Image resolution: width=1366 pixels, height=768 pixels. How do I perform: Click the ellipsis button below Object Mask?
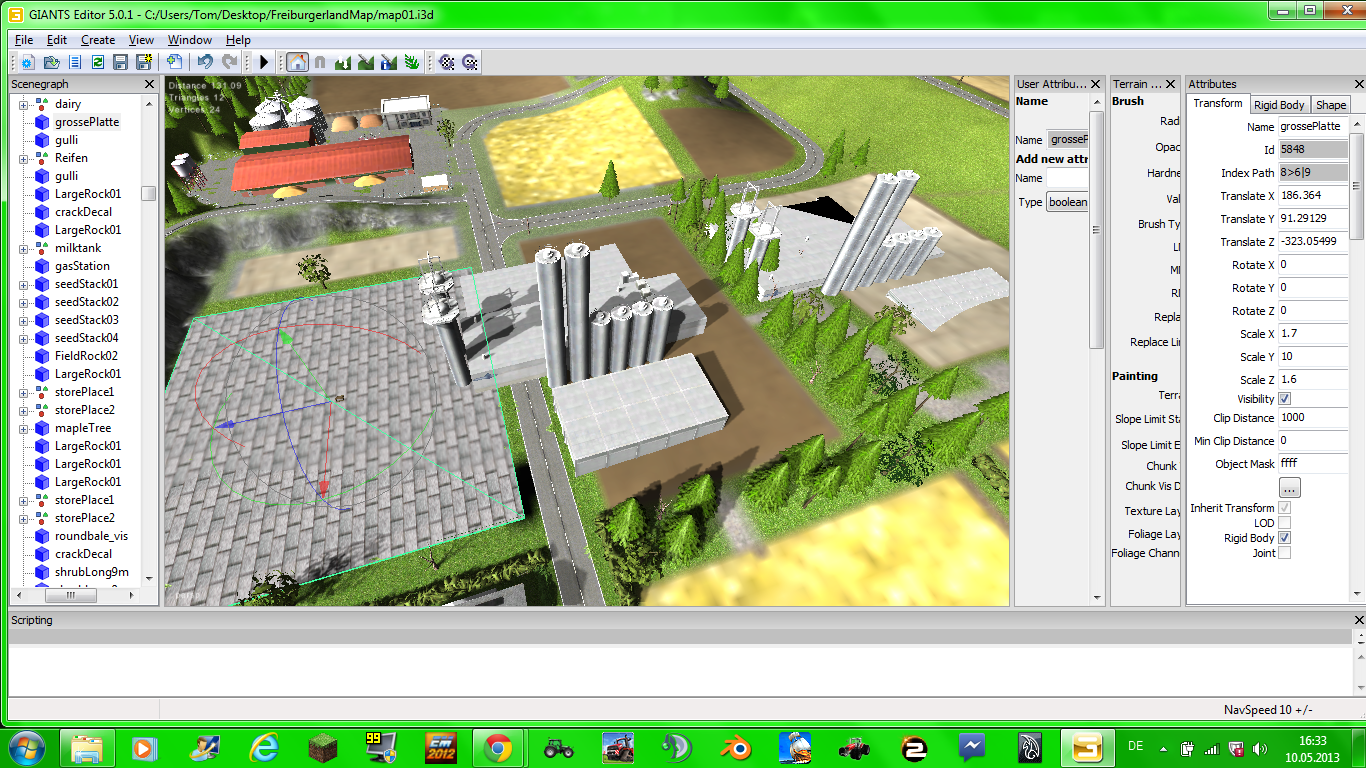tap(1290, 489)
